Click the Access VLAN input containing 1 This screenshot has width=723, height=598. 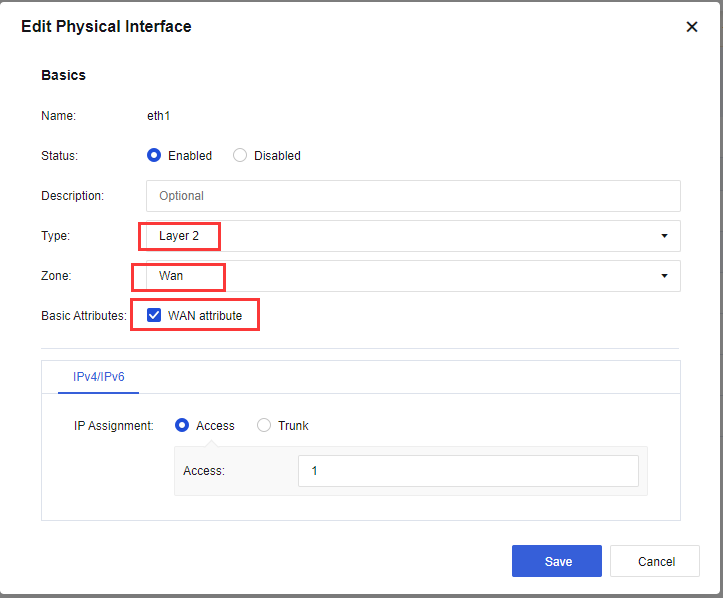467,471
